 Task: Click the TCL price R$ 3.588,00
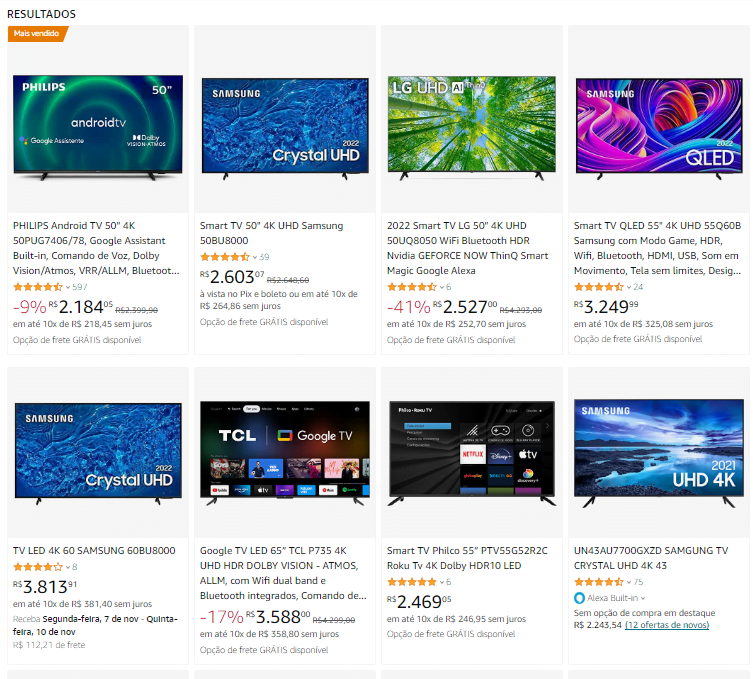click(279, 617)
